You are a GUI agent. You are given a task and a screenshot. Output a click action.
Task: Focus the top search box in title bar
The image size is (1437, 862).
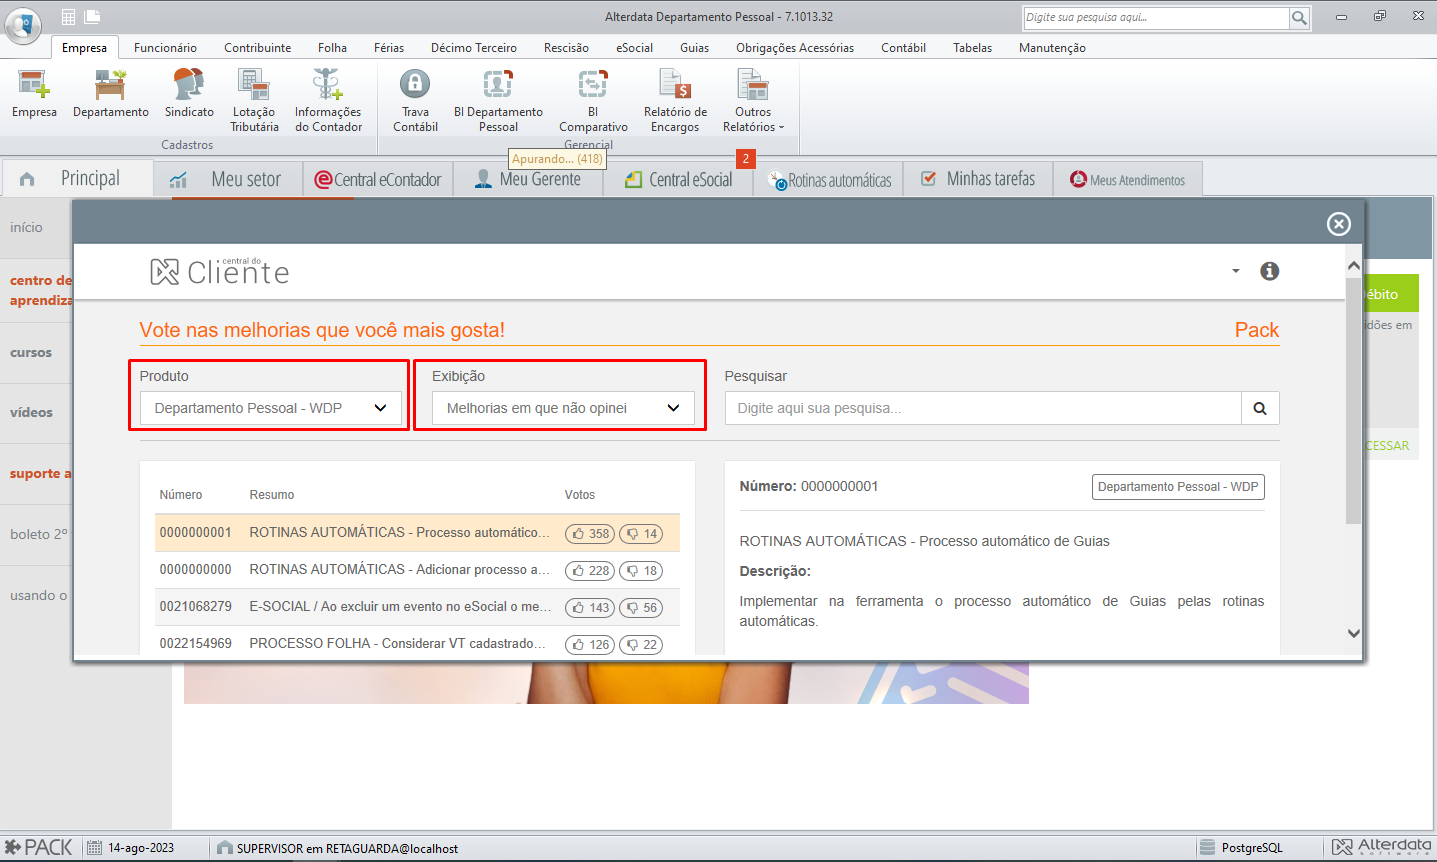1156,18
